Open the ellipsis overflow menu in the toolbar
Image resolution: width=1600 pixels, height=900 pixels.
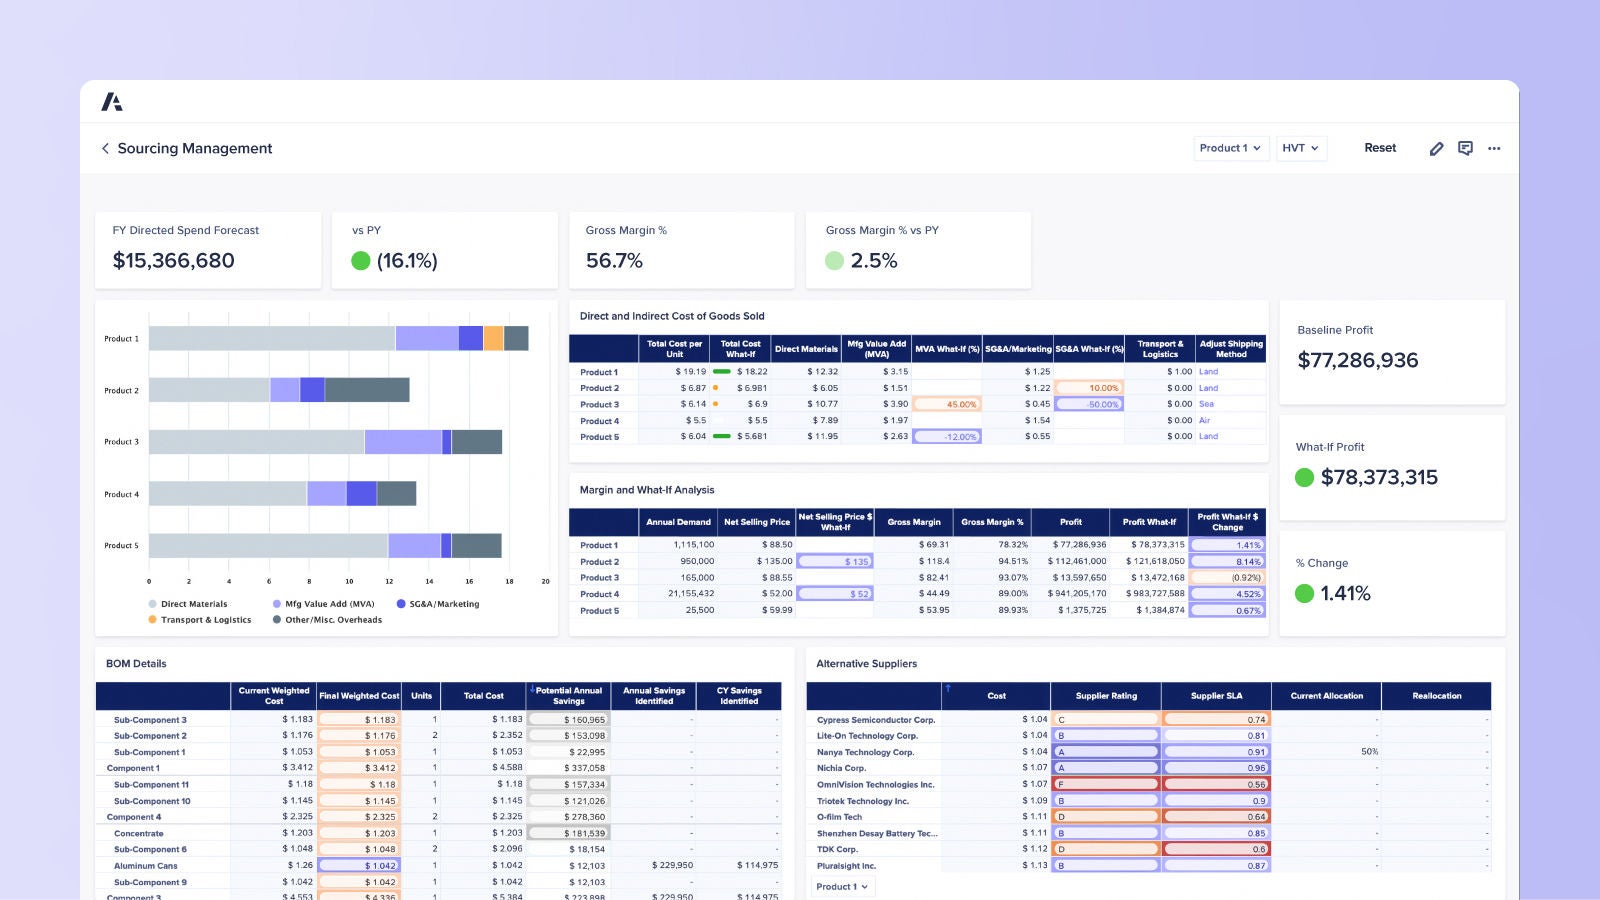[x=1494, y=148]
